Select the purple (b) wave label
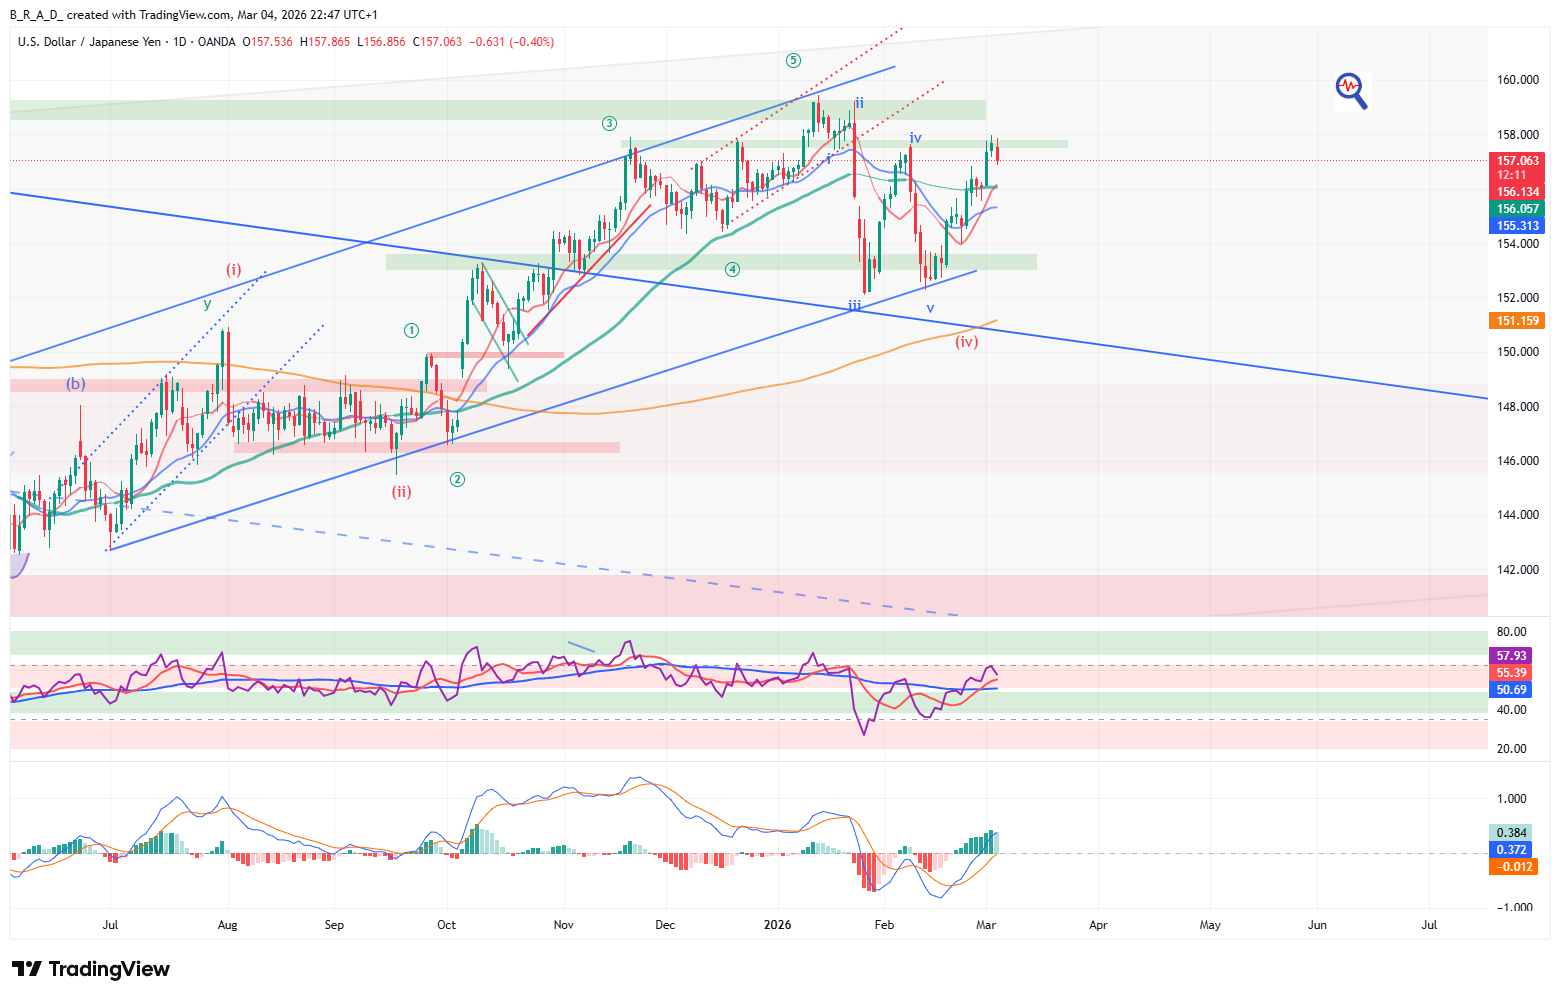Viewport: 1560px width, 999px height. (76, 383)
